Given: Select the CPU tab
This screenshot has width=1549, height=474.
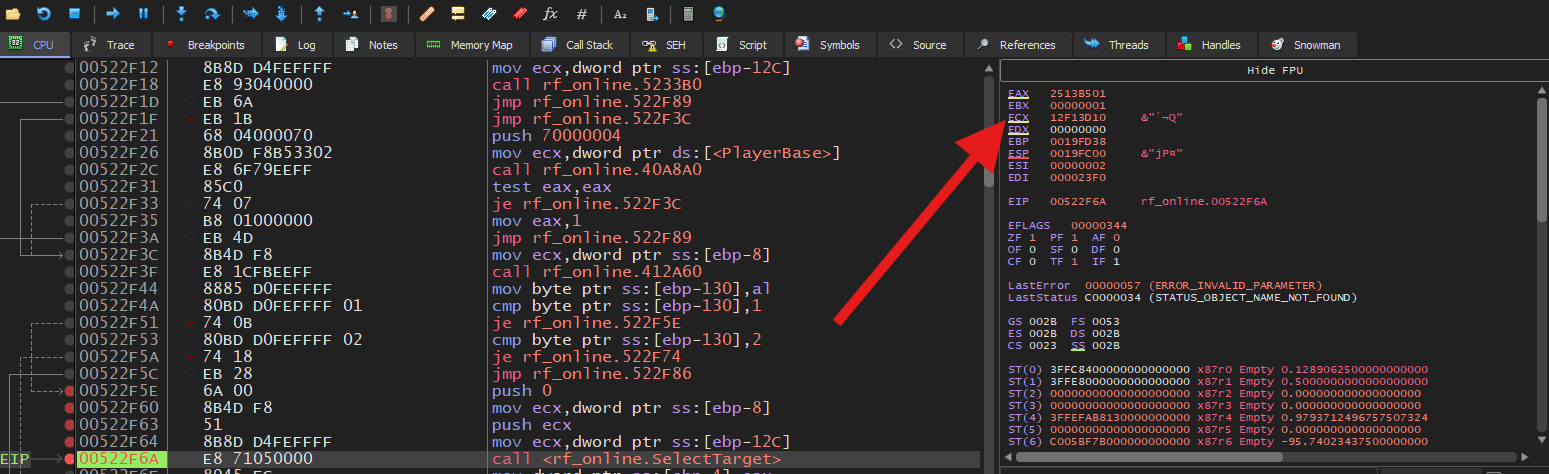Looking at the screenshot, I should click(35, 45).
